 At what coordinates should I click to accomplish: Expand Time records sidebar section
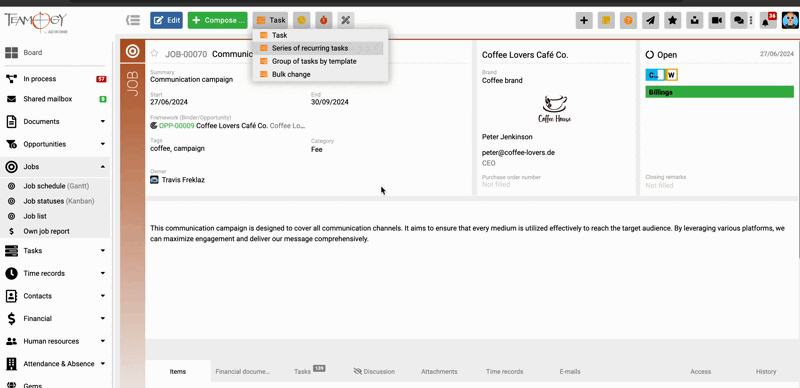pos(54,273)
